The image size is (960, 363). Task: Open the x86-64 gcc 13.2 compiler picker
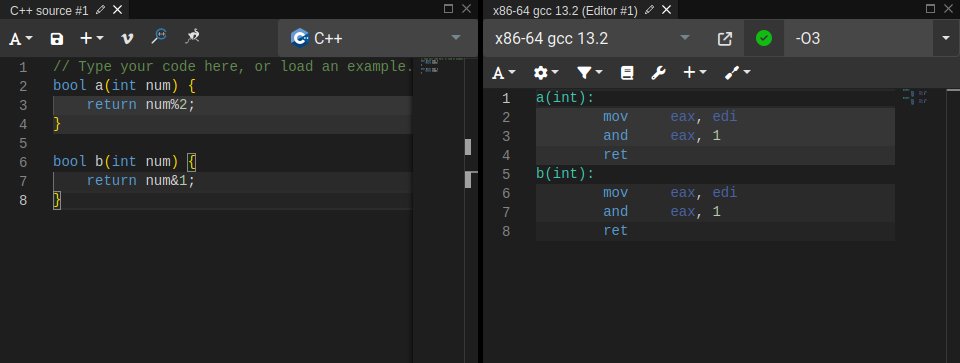pyautogui.click(x=593, y=38)
